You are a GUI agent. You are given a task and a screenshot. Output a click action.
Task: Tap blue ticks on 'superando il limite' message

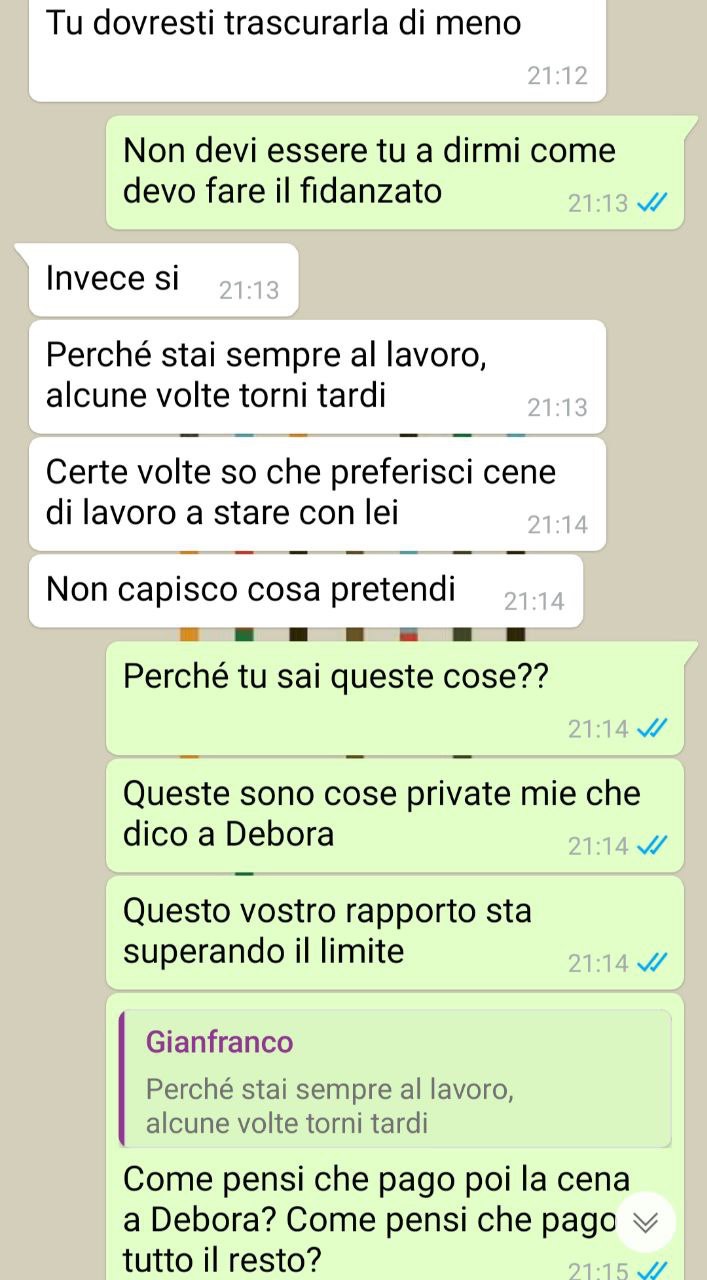pyautogui.click(x=653, y=963)
